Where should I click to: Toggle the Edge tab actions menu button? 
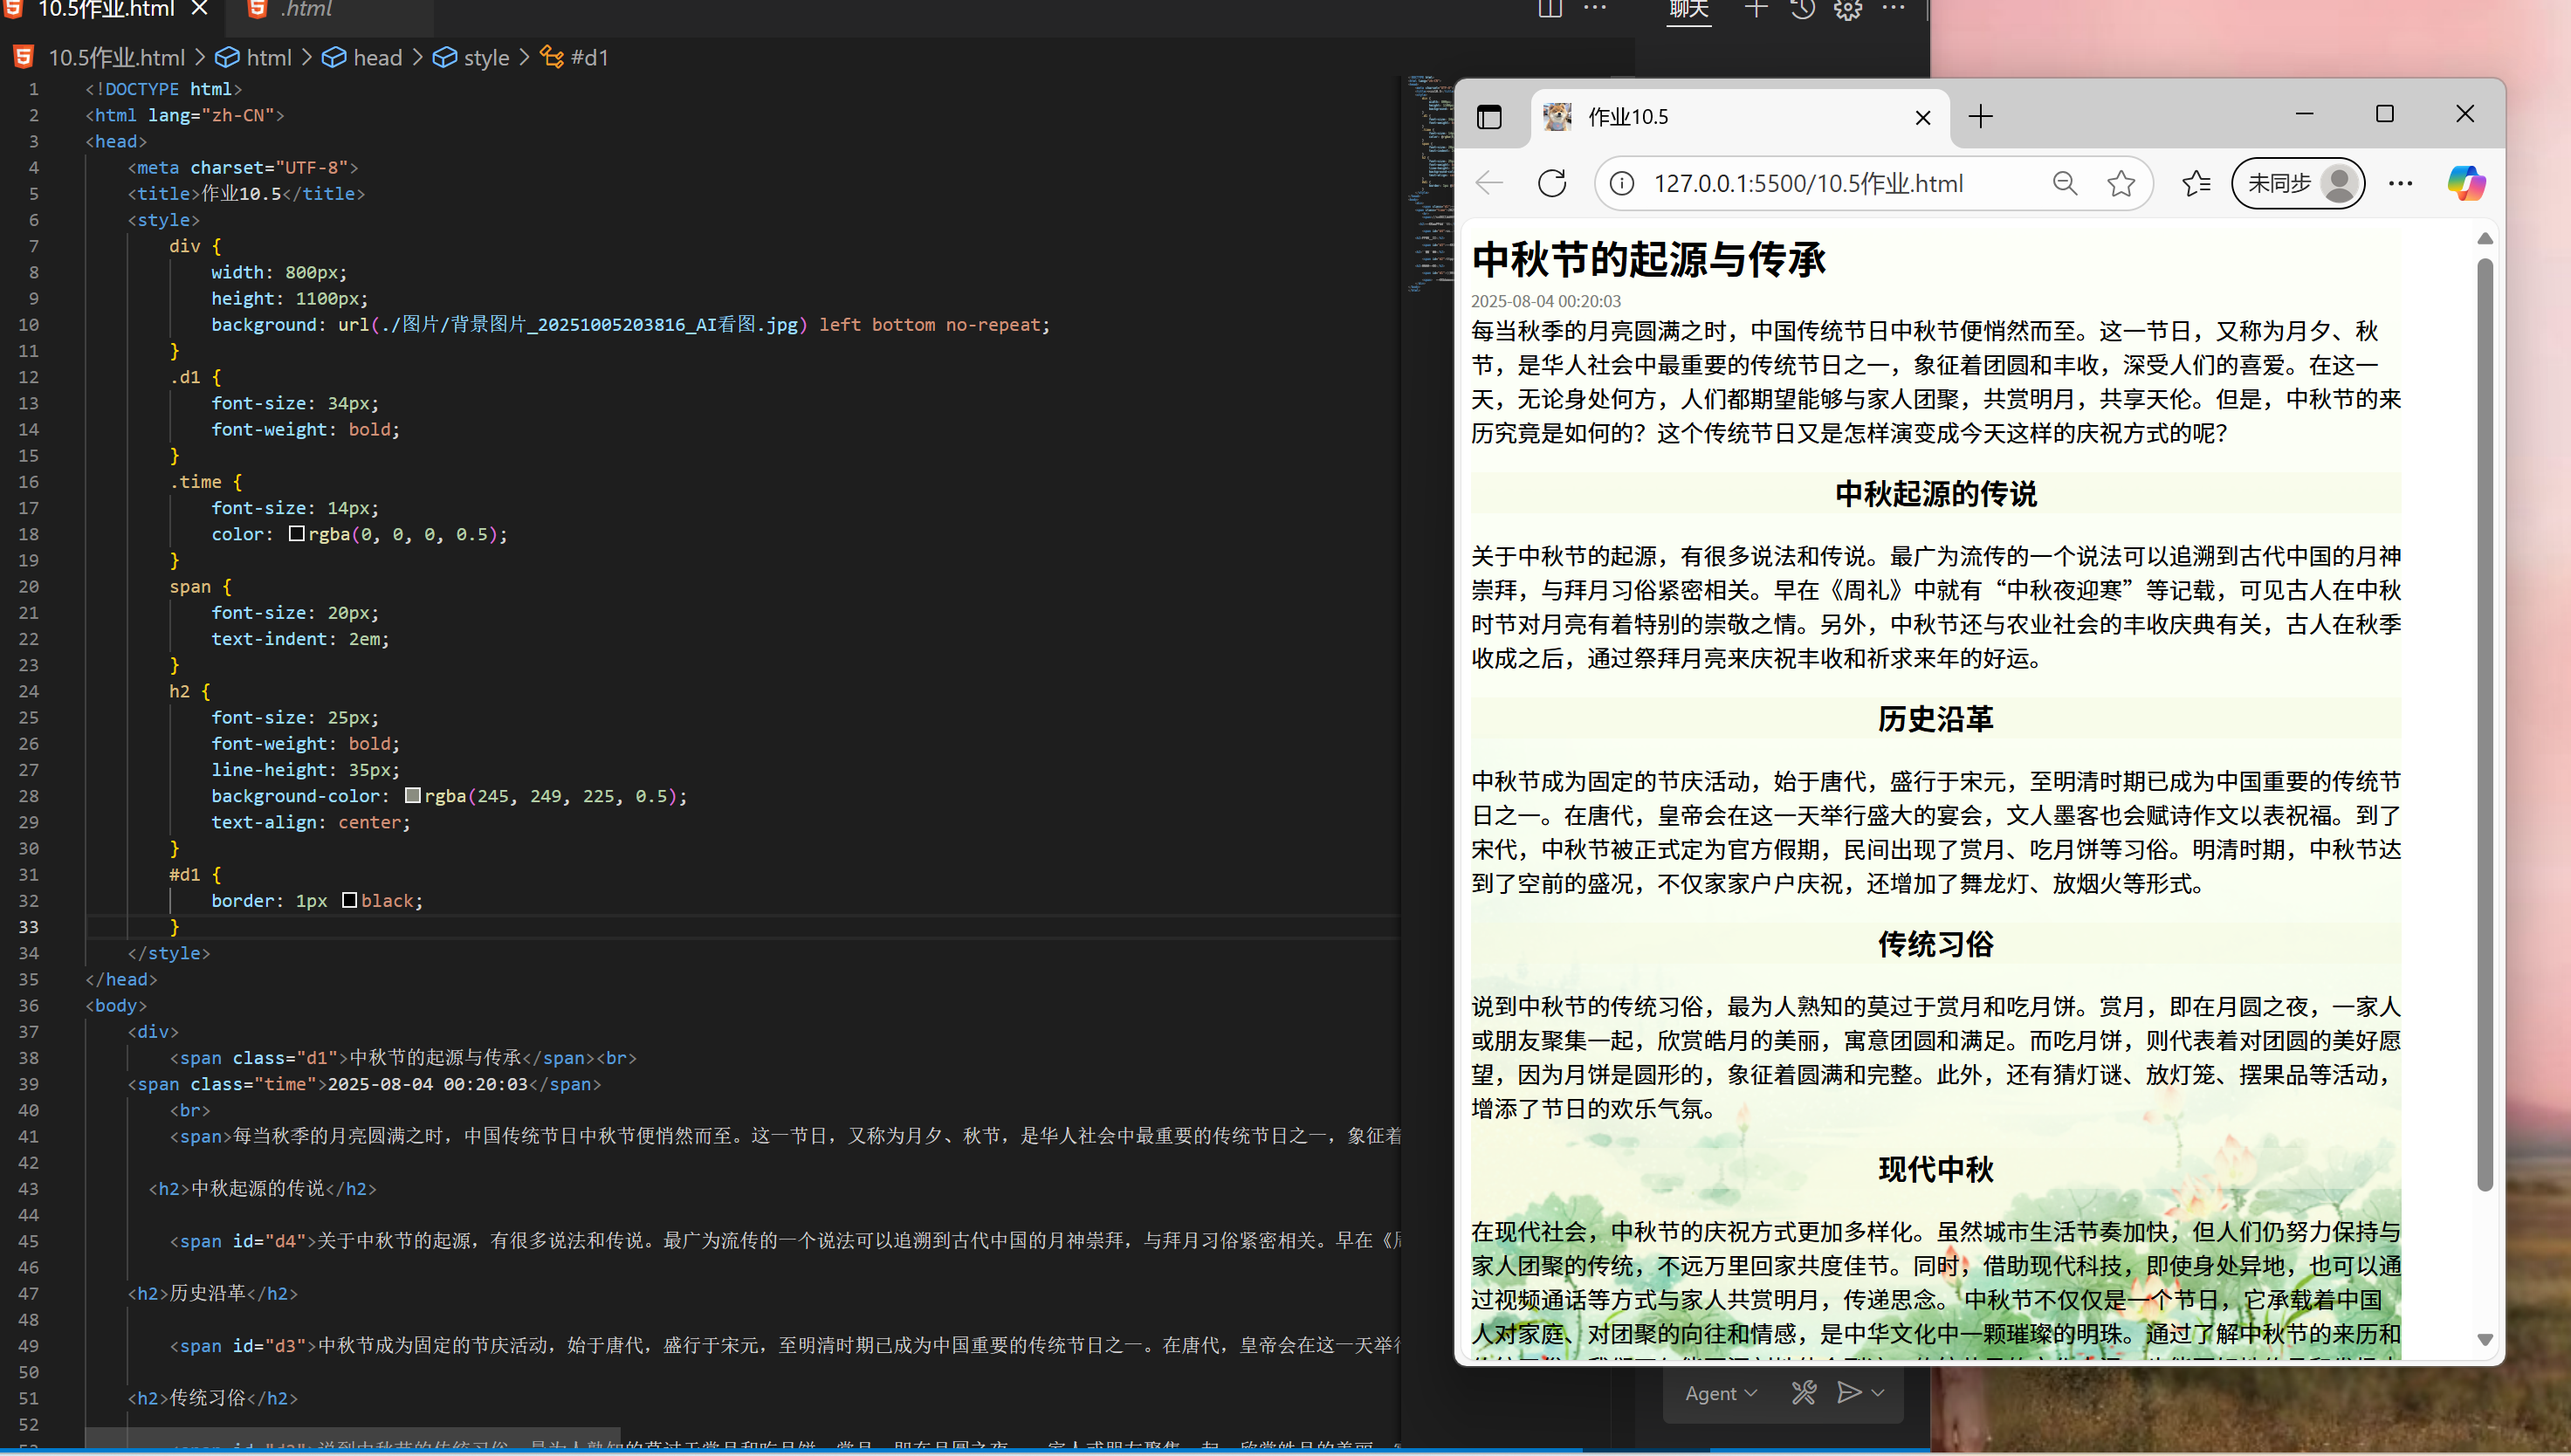pos(1489,117)
